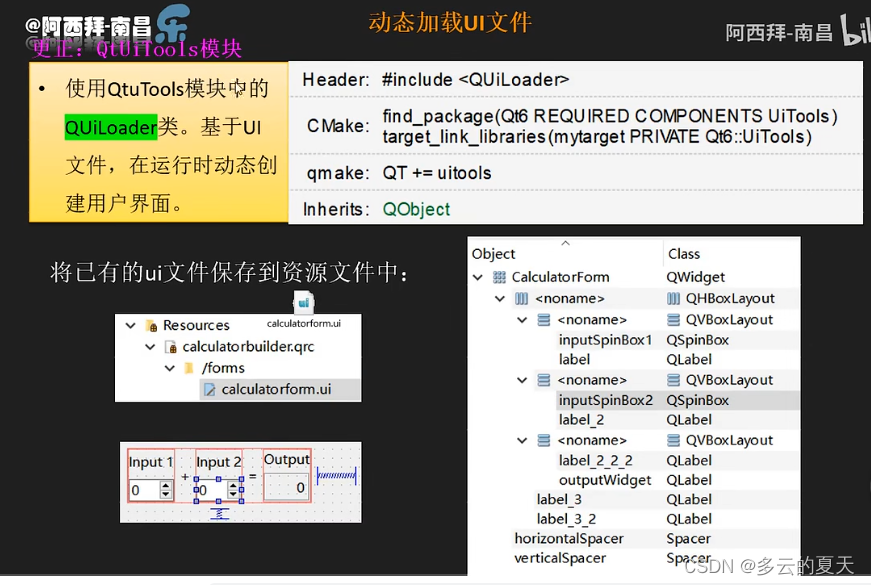Click the 'Input 2' label in the form
The image size is (871, 585).
tap(219, 462)
